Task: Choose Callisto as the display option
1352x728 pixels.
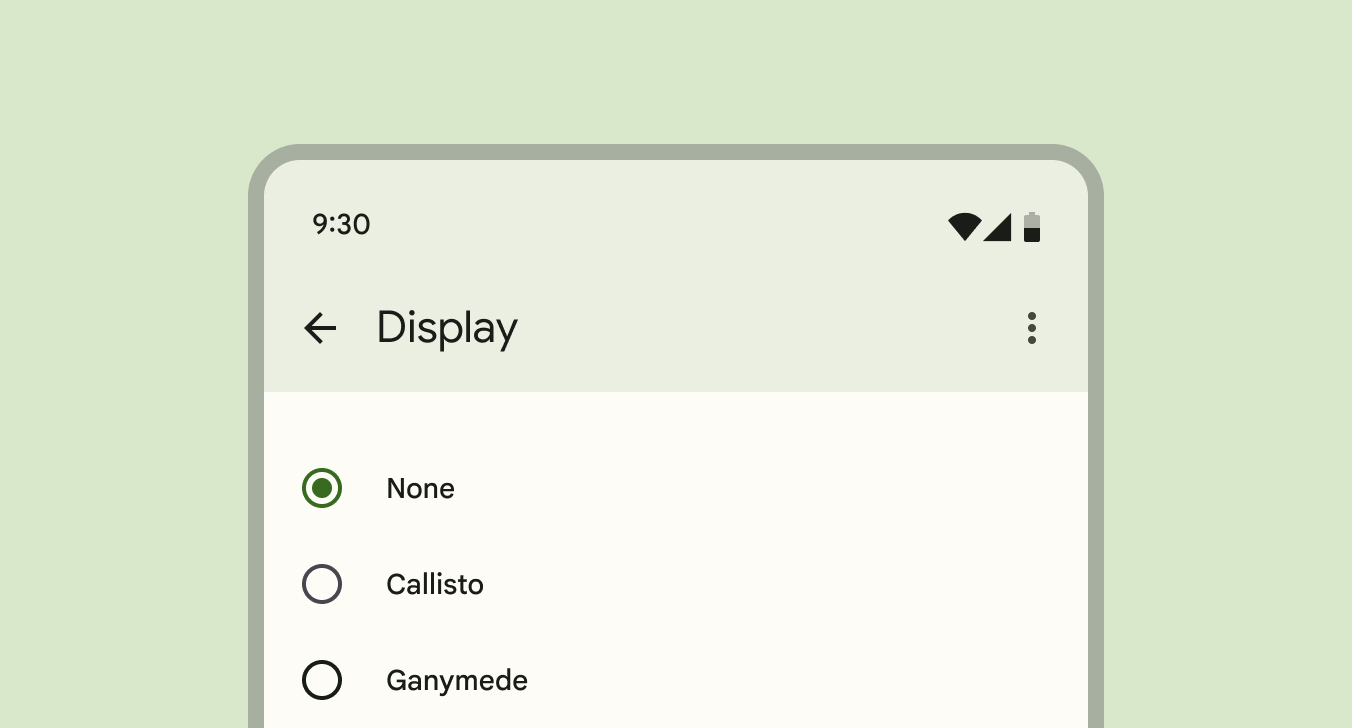Action: [x=321, y=584]
